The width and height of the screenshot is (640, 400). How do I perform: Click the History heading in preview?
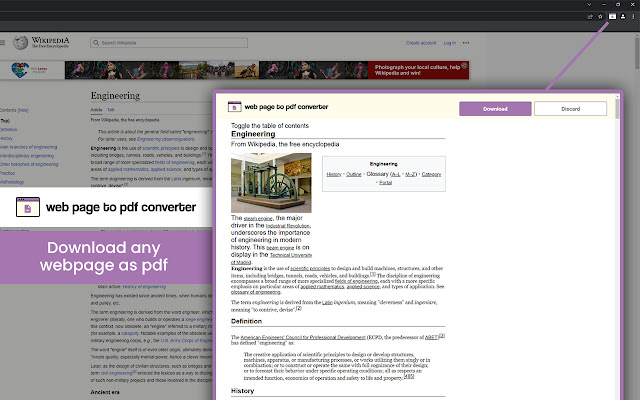[x=242, y=391]
